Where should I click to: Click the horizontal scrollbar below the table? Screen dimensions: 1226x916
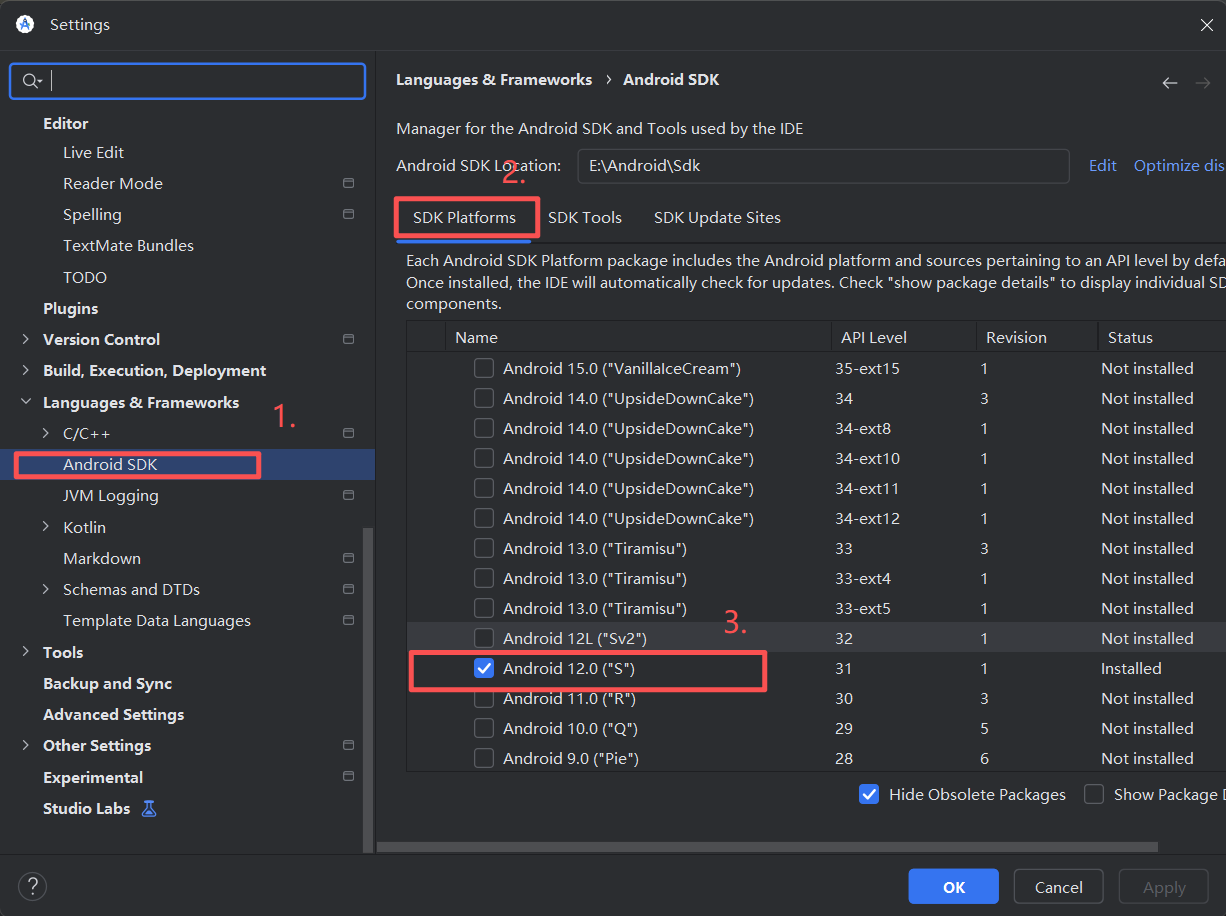(766, 847)
